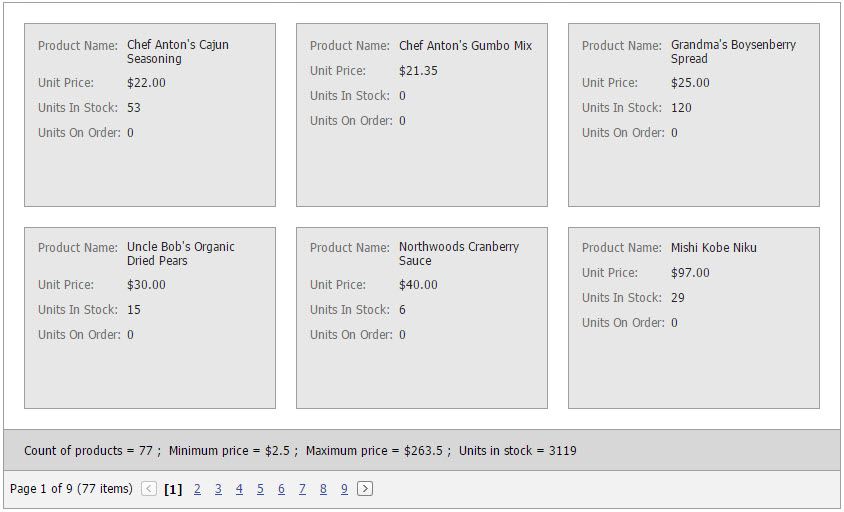
Task: Pick the Northwoods Cranberry Sauce card
Action: (x=422, y=318)
